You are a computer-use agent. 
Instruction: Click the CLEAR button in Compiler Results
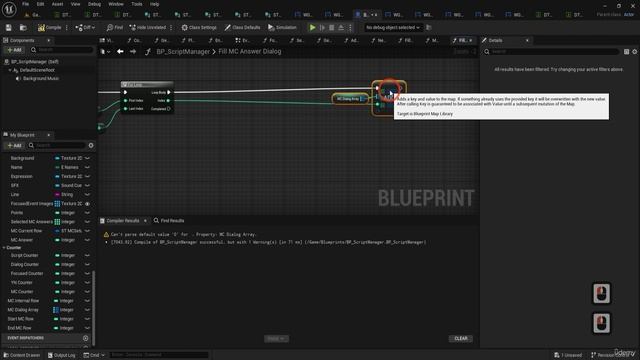[x=461, y=338]
